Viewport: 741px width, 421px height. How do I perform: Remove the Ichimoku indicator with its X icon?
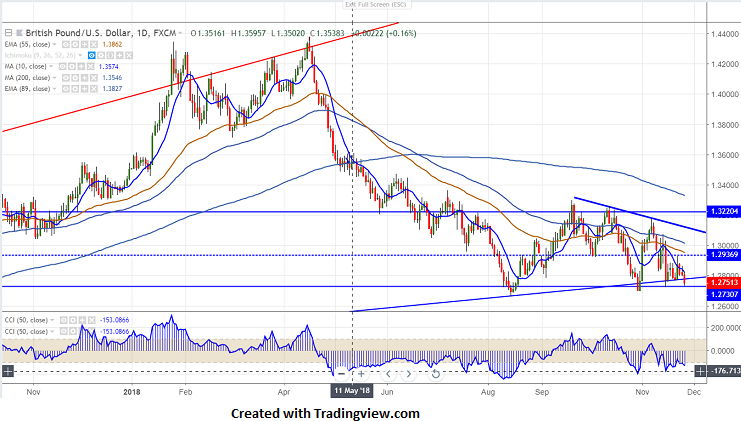(129, 55)
